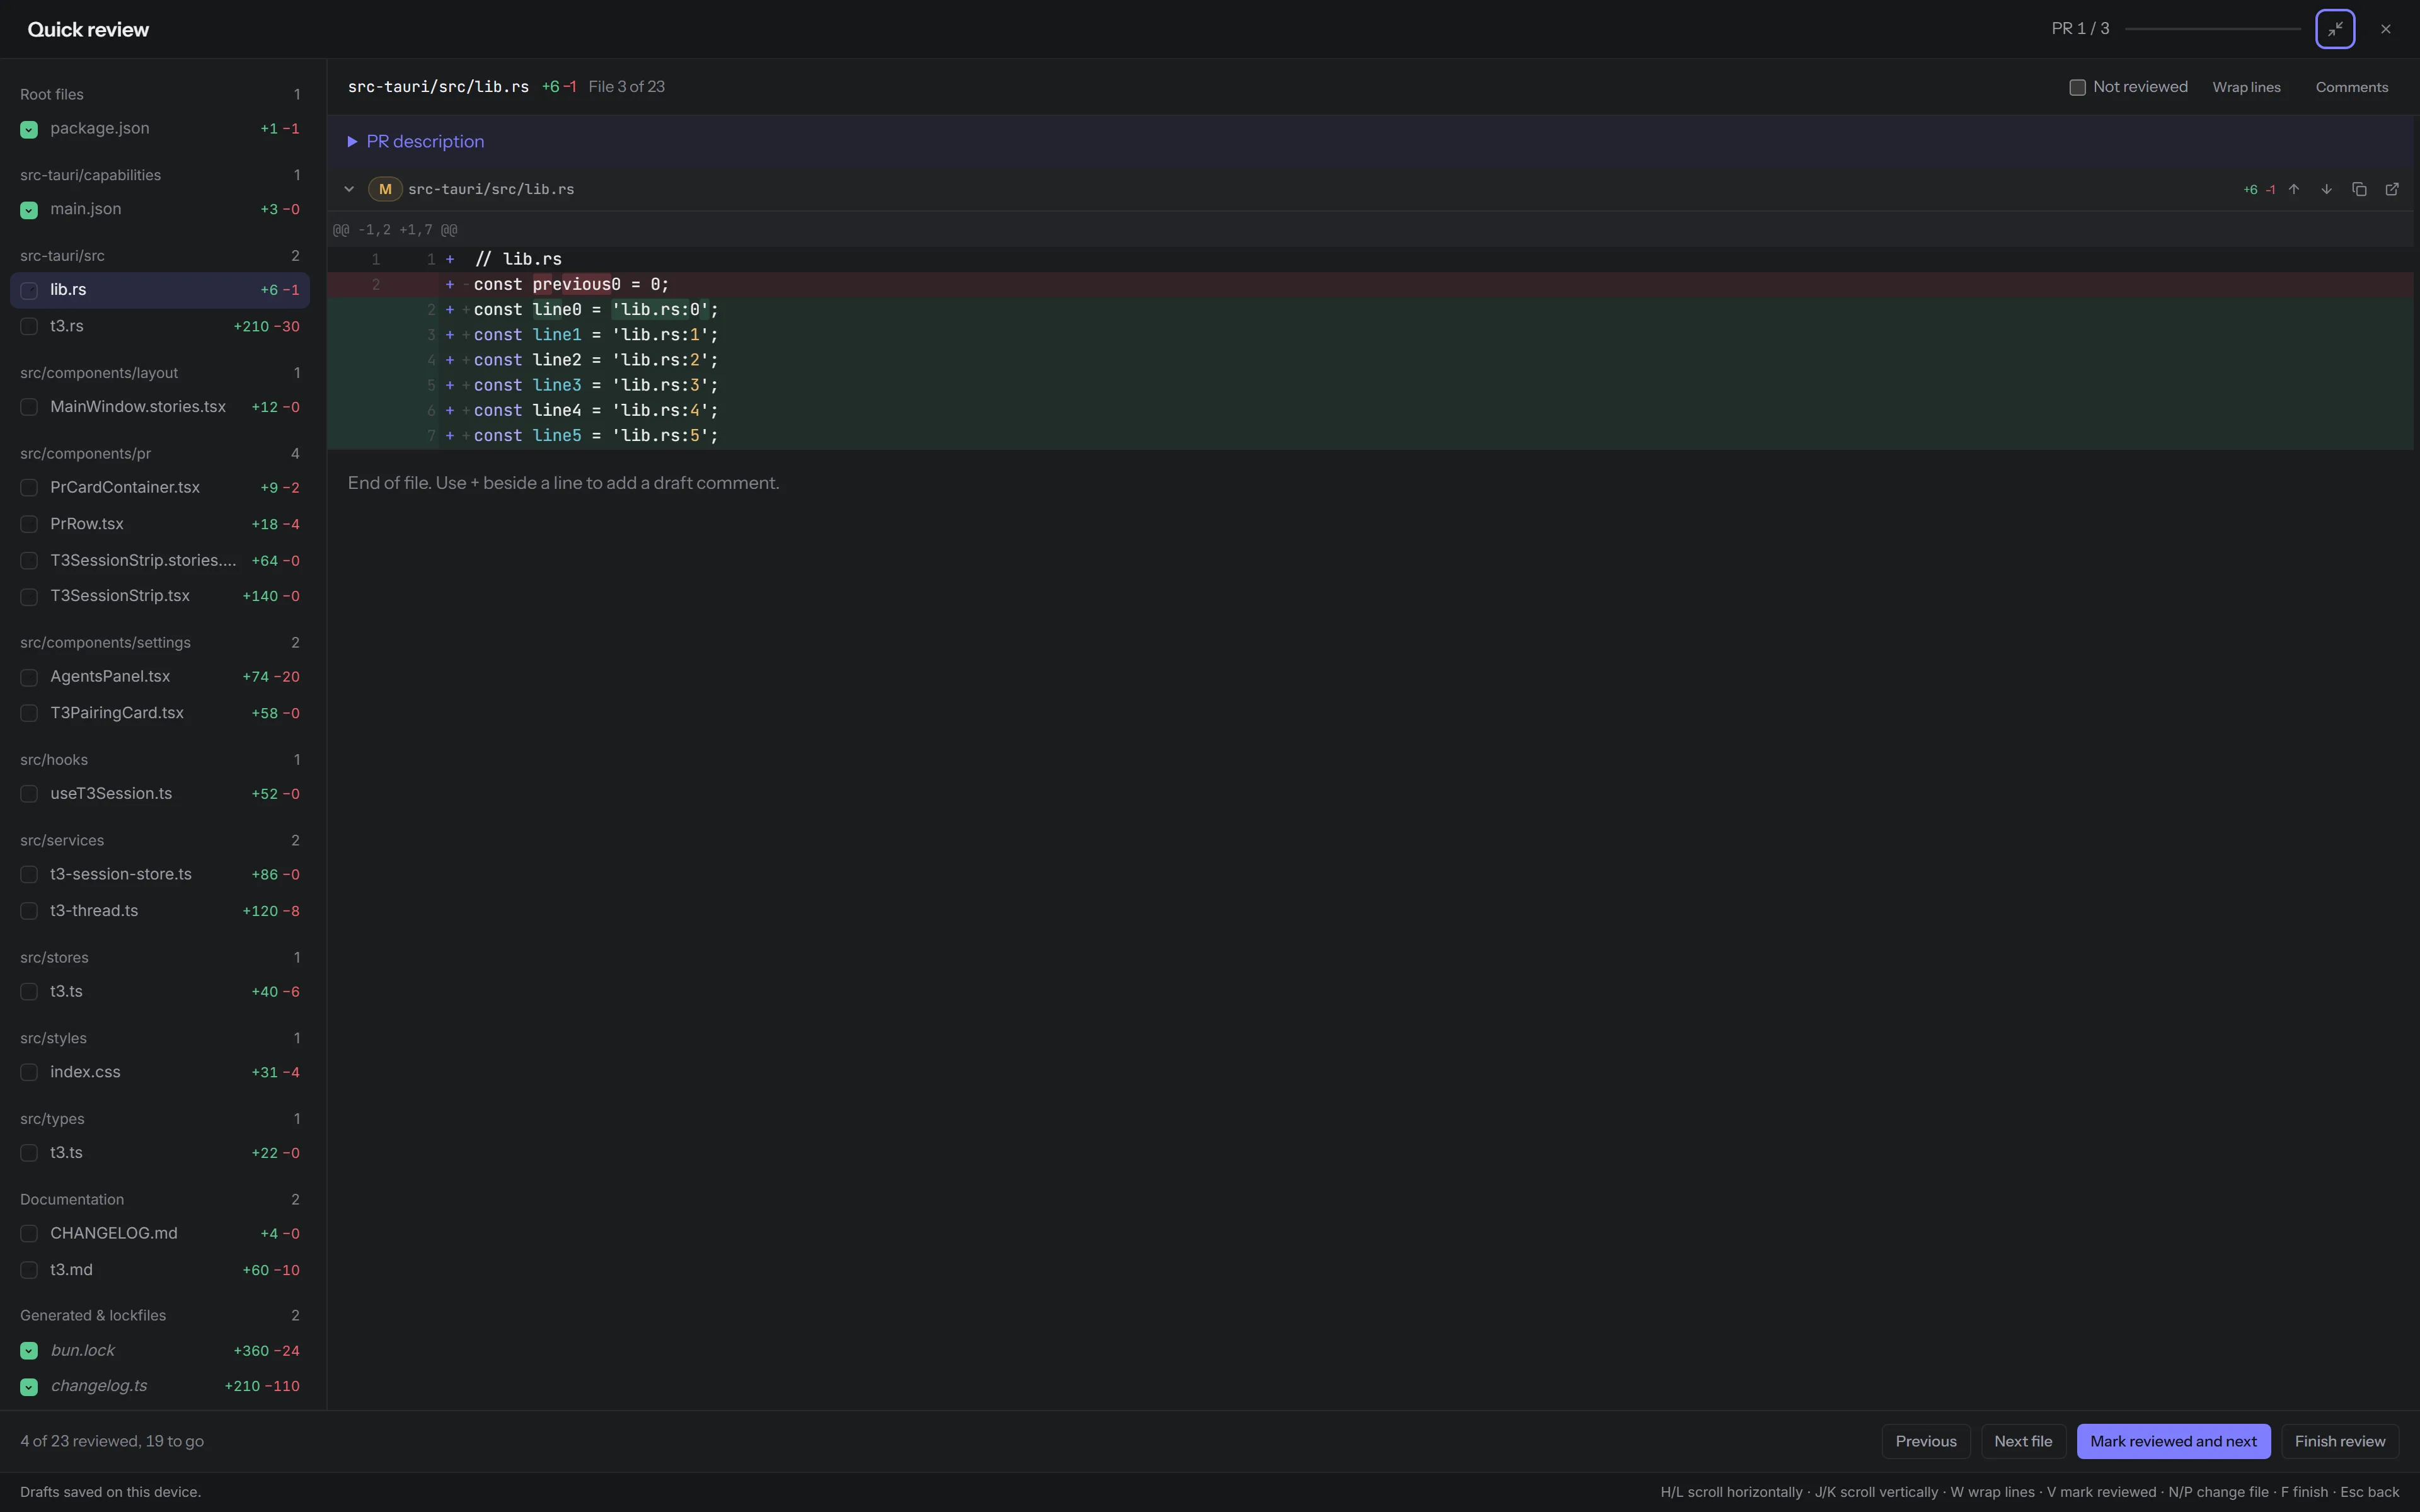
Task: Add draft comment on previous0 removed line
Action: click(450, 285)
